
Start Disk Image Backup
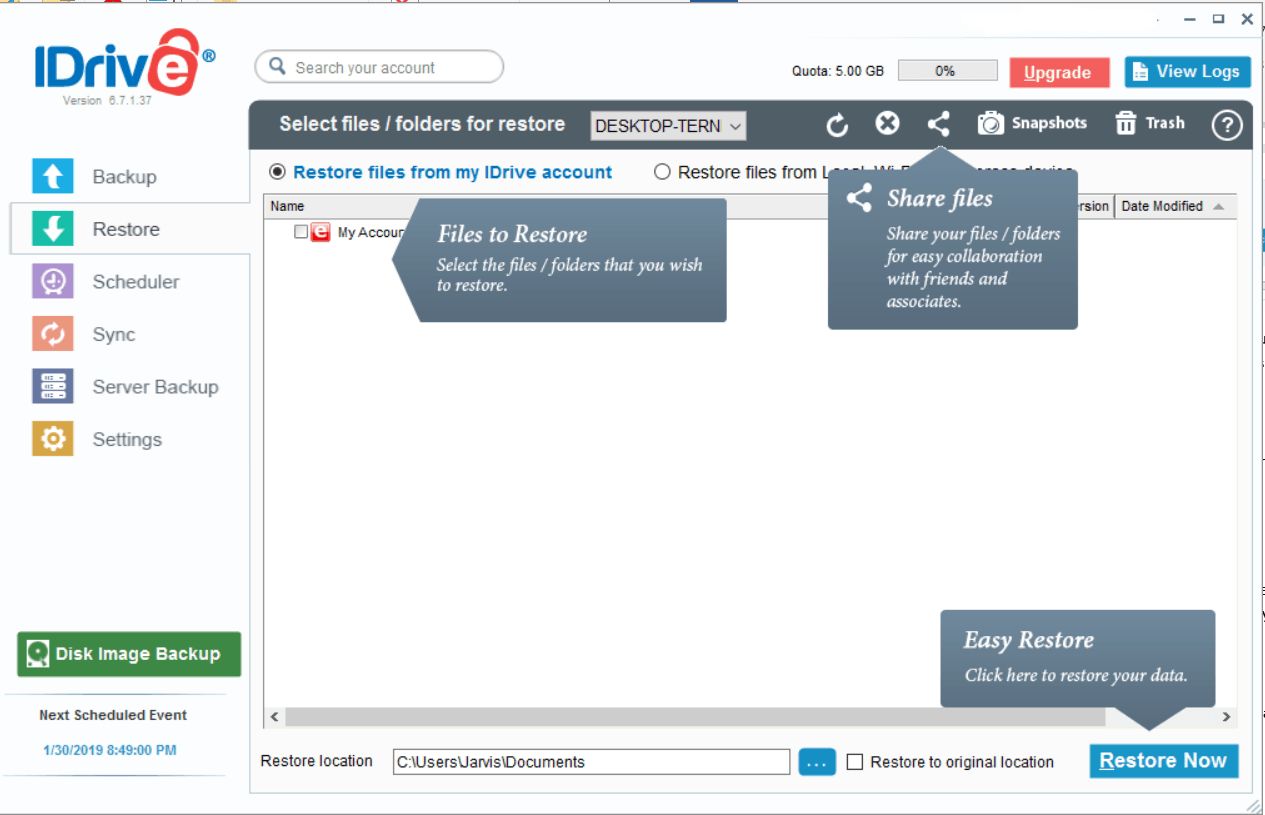tap(129, 654)
